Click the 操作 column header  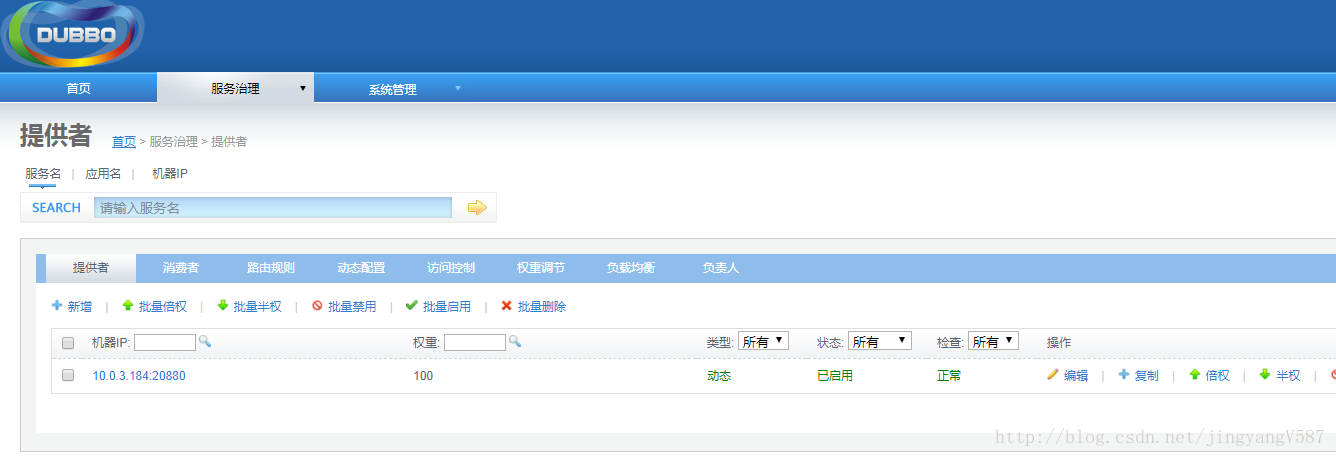click(1059, 342)
